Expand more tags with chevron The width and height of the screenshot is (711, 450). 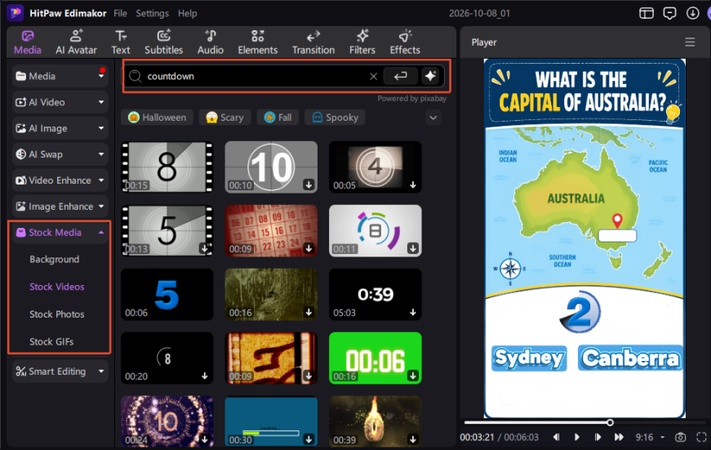(x=433, y=118)
